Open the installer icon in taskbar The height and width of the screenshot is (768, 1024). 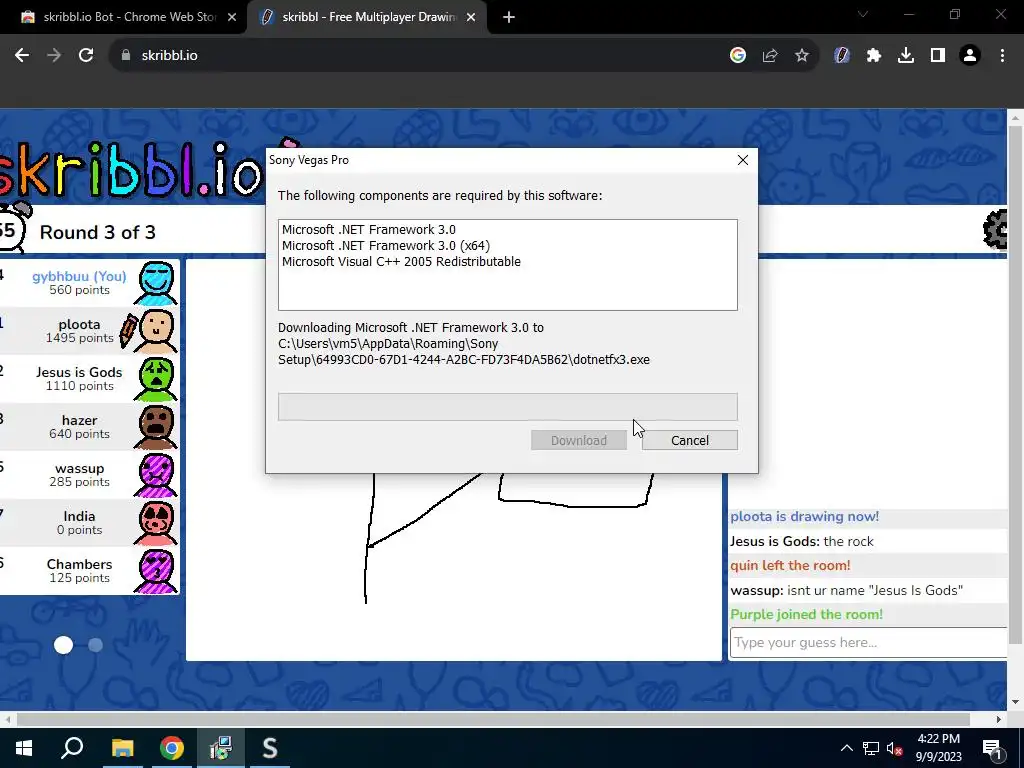[x=221, y=748]
